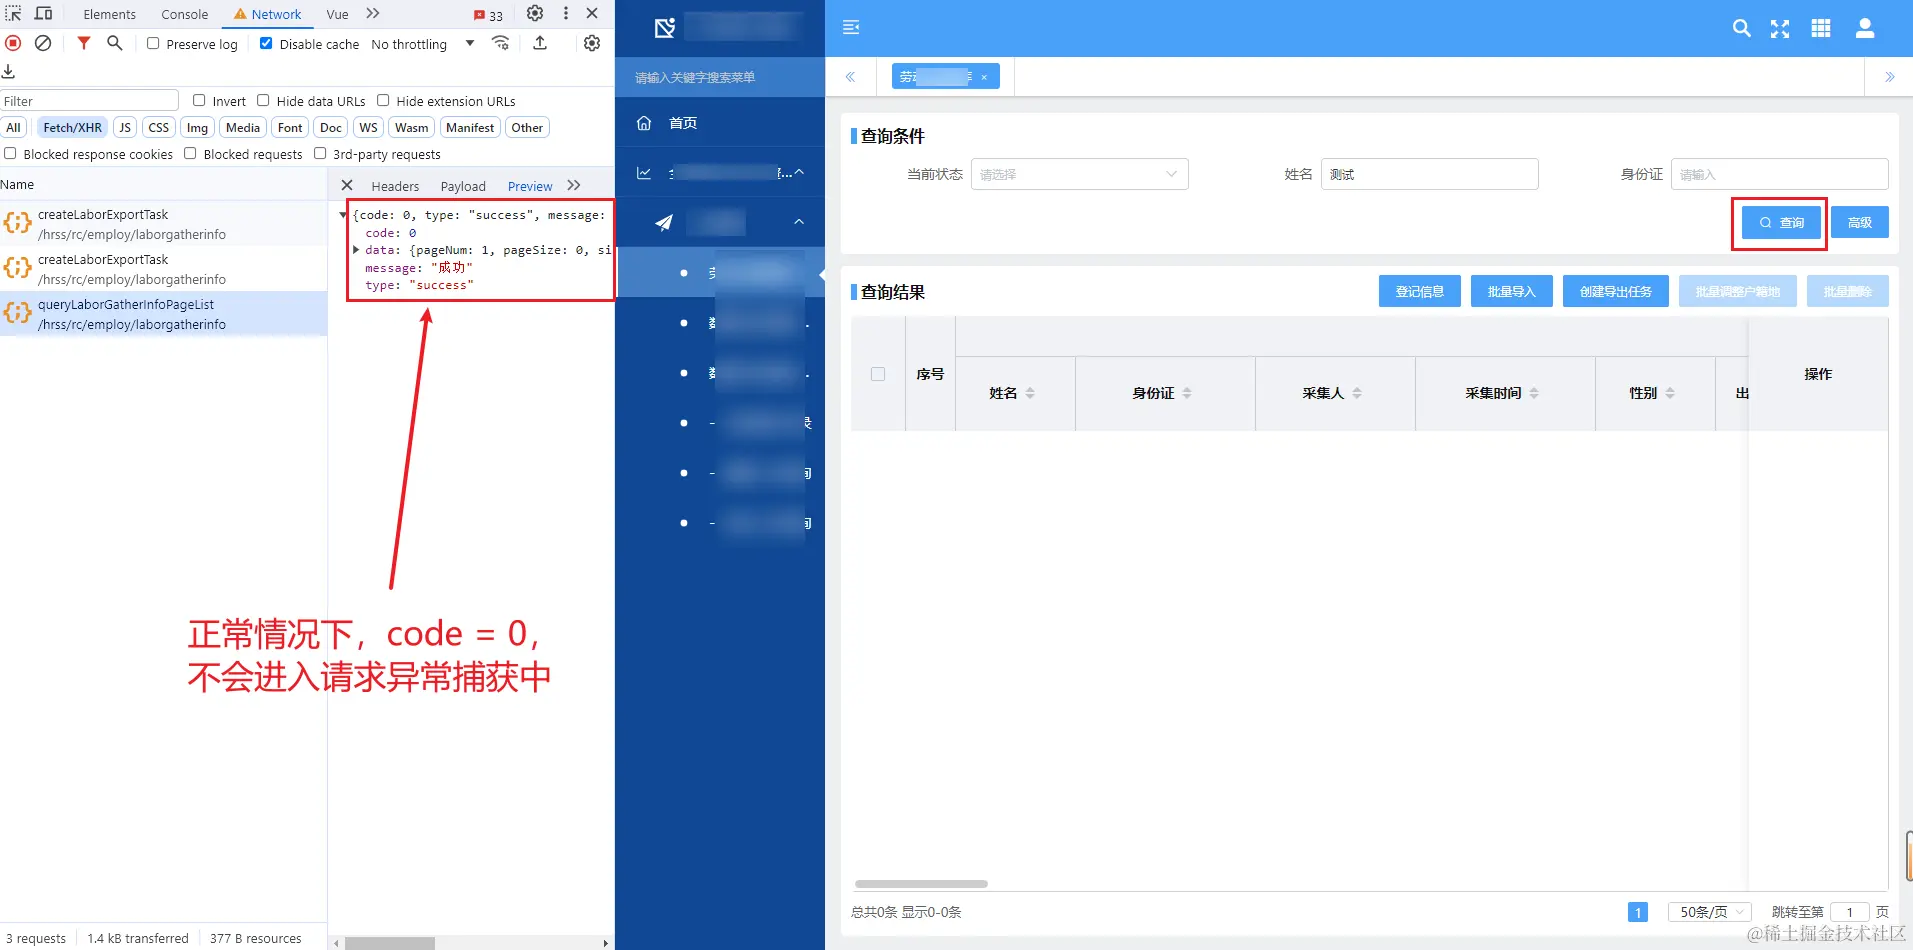Open network panel settings gear
Image resolution: width=1913 pixels, height=950 pixels.
592,43
